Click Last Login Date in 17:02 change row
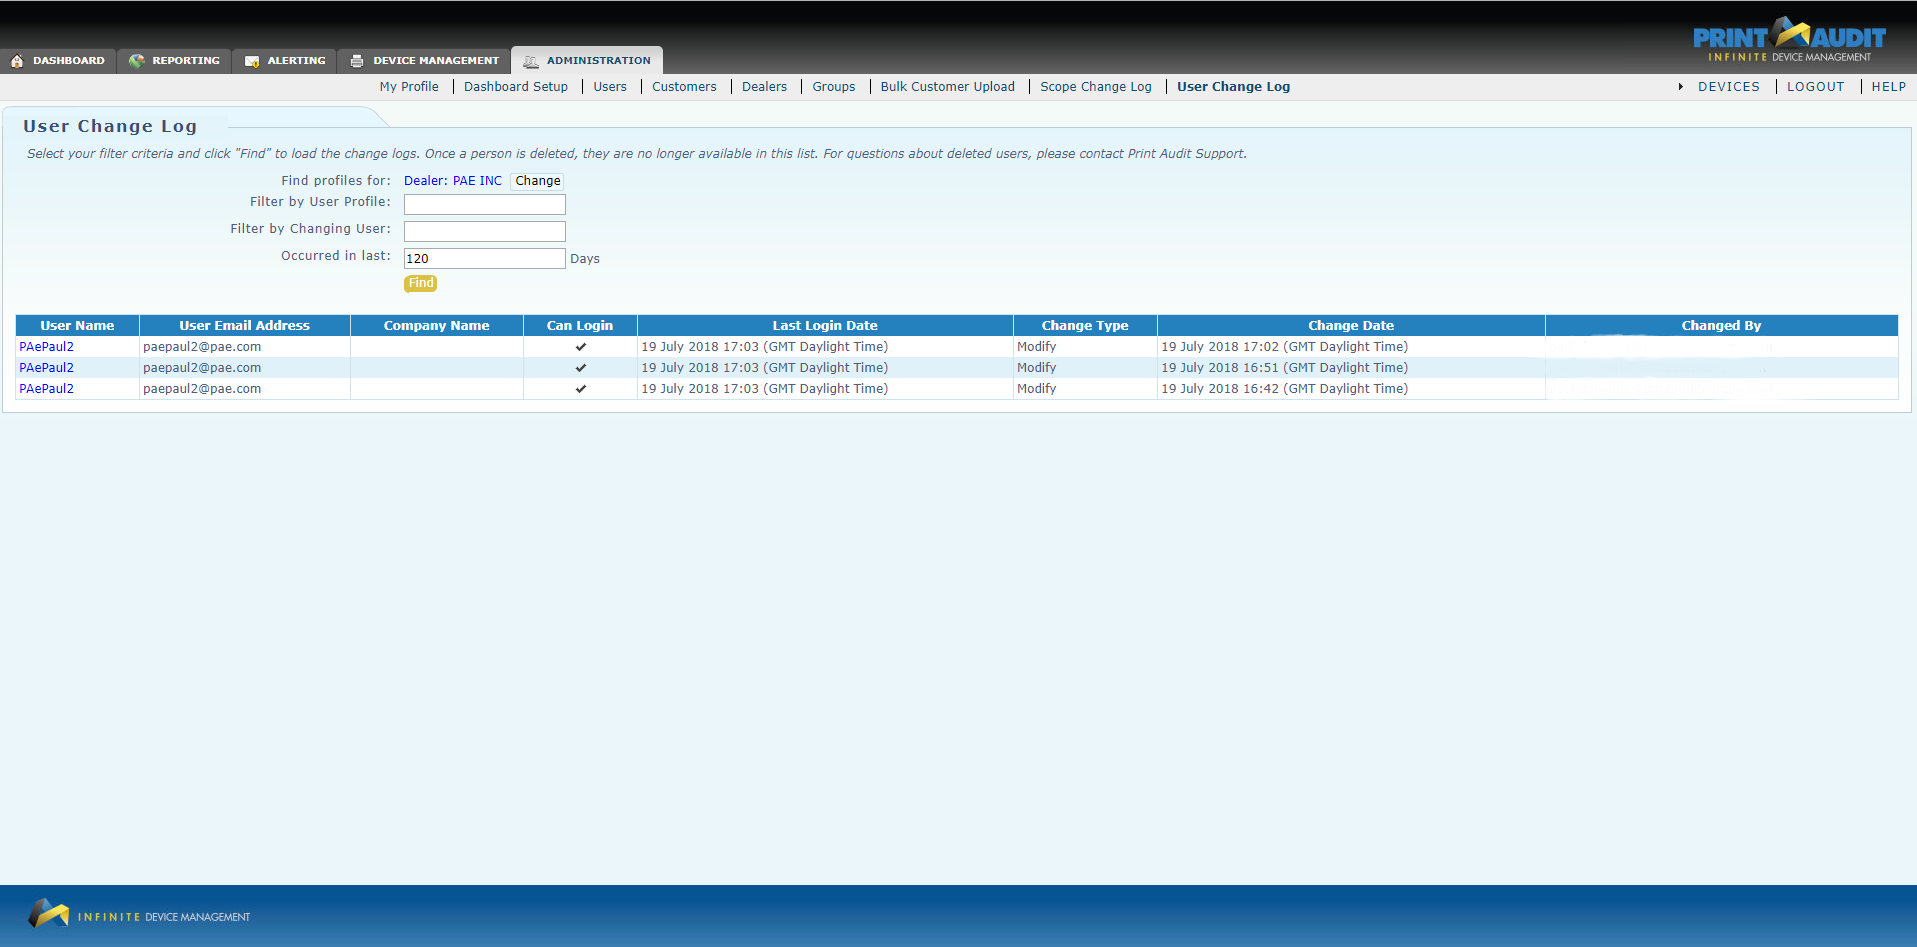Viewport: 1917px width, 947px height. click(764, 347)
